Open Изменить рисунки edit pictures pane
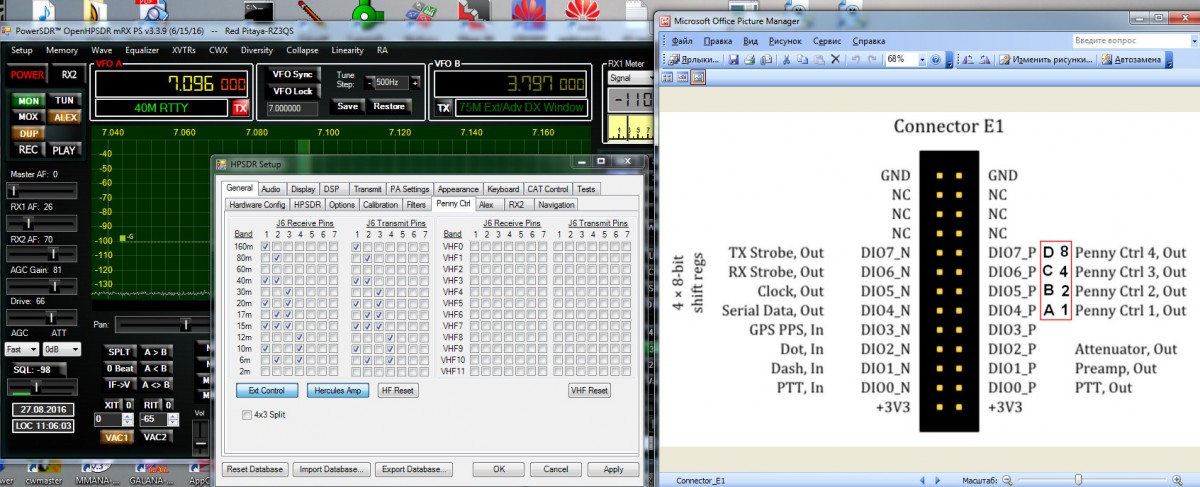Screen dimensions: 1200x487 coord(1047,59)
